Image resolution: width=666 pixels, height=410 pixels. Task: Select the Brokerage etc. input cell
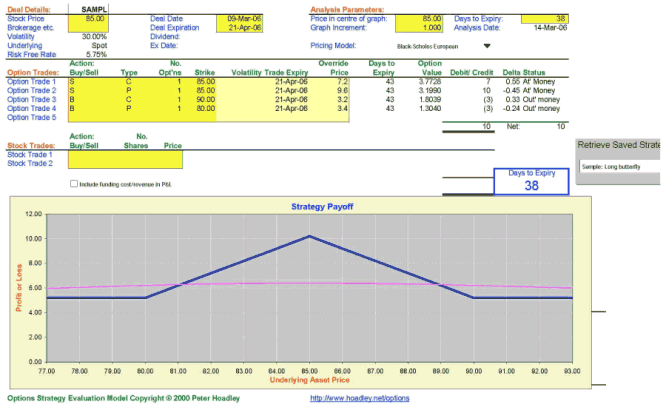tap(95, 27)
